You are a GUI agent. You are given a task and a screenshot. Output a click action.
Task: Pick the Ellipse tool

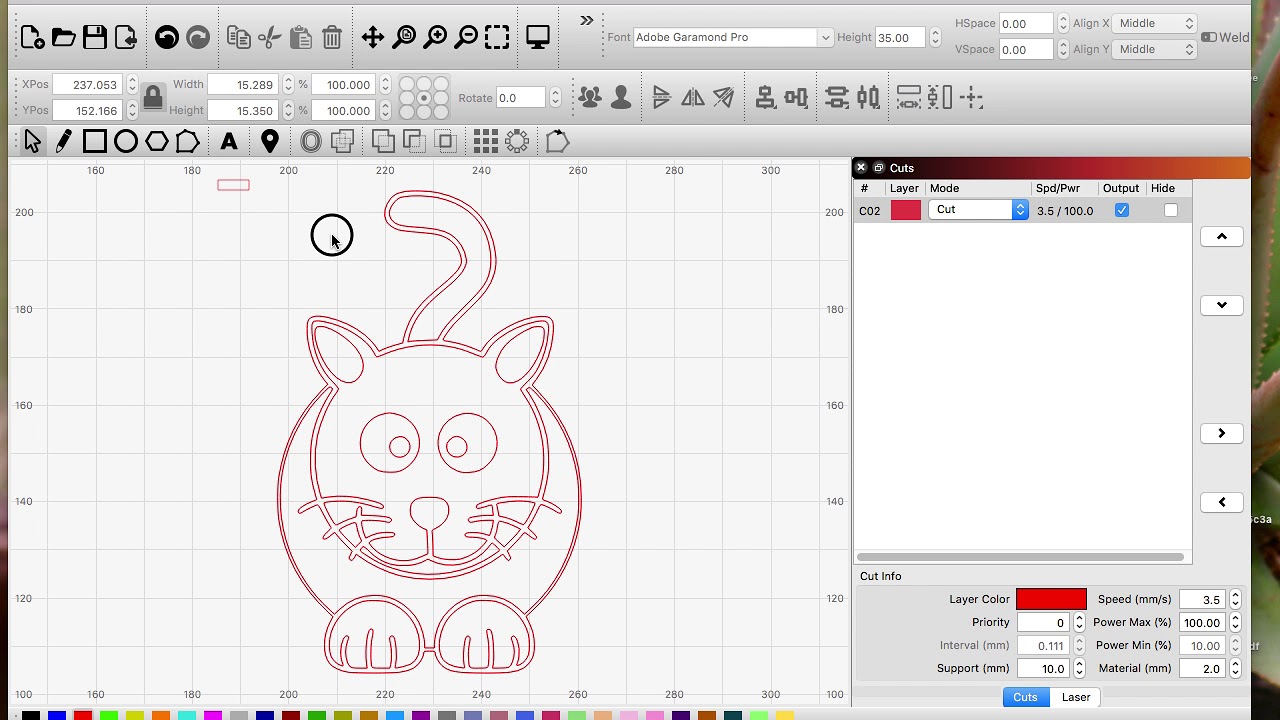(x=126, y=142)
